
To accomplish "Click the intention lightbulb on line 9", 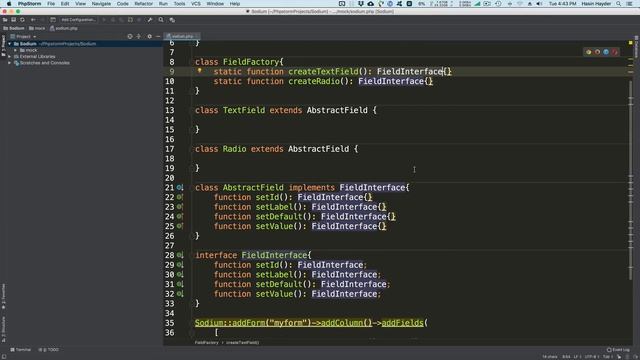I will click(200, 71).
